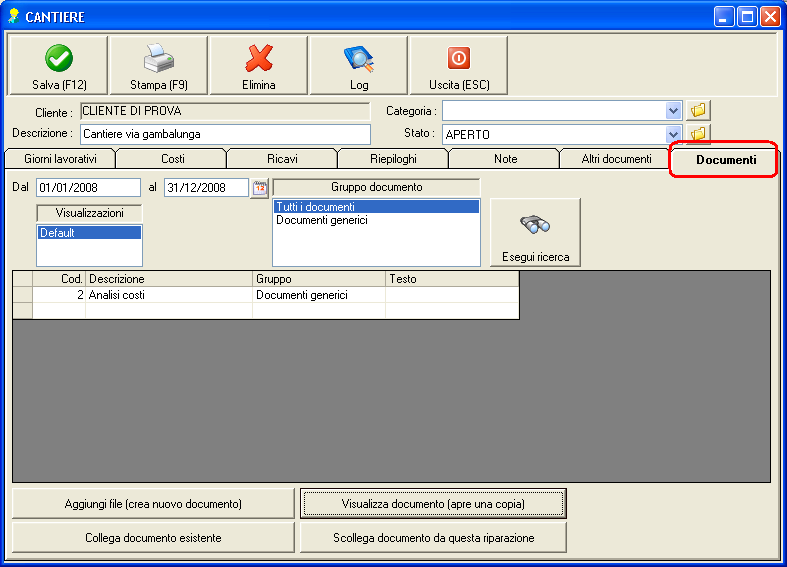Sort by the Descrizione column header
Viewport: 787px width, 567px height.
pos(169,279)
